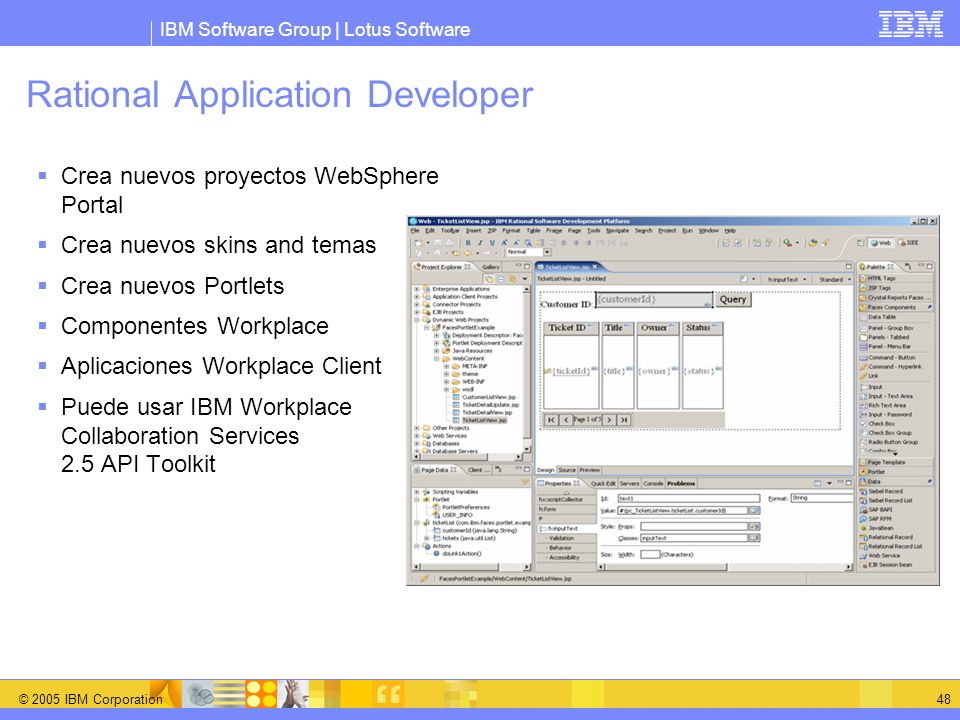The image size is (960, 720).
Task: Select SAP BAPI palette item
Action: tap(876, 509)
